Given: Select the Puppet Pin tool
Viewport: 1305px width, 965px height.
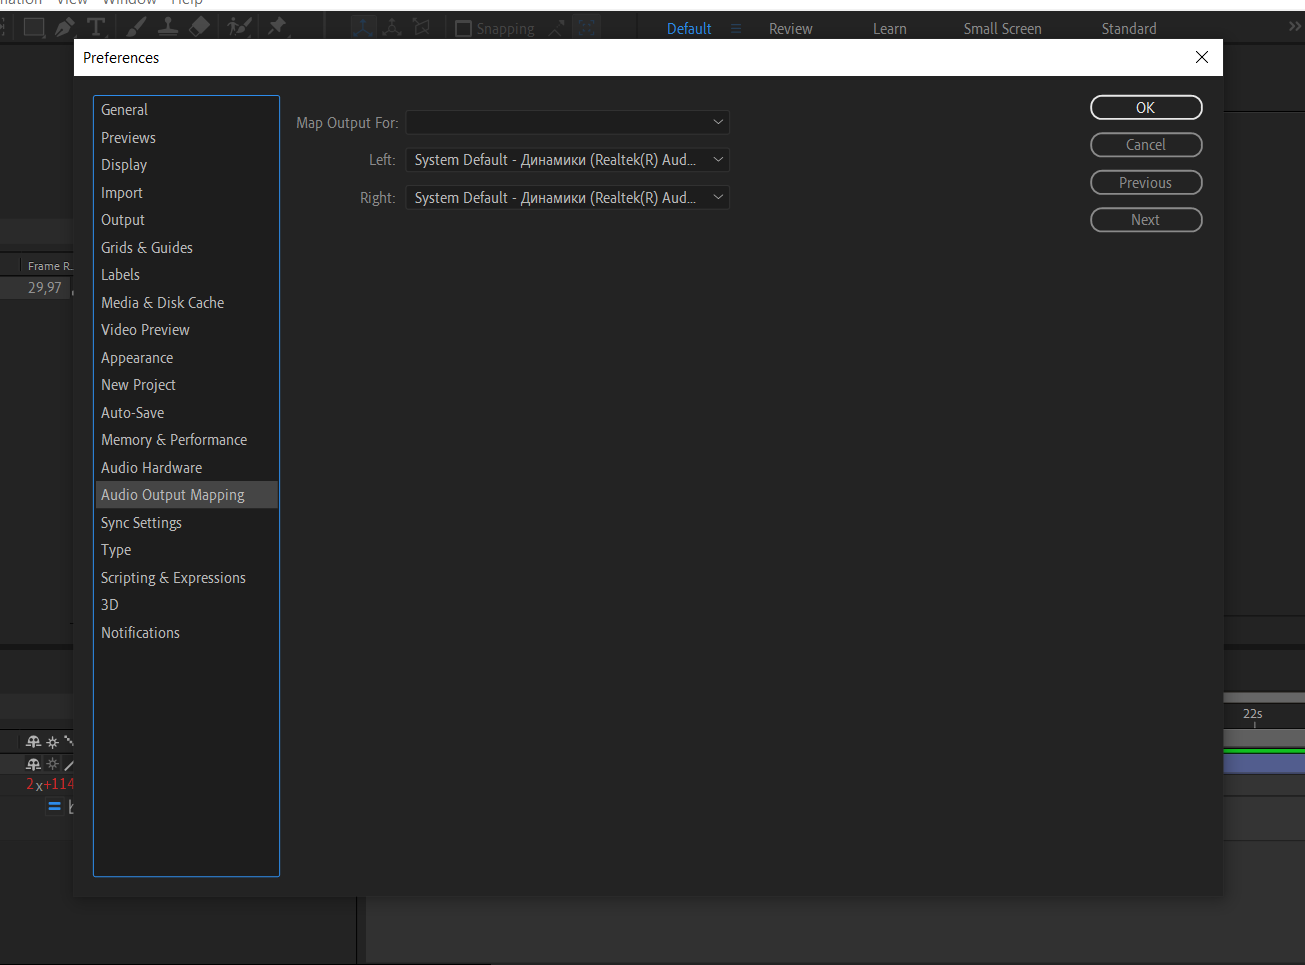Looking at the screenshot, I should pyautogui.click(x=275, y=28).
